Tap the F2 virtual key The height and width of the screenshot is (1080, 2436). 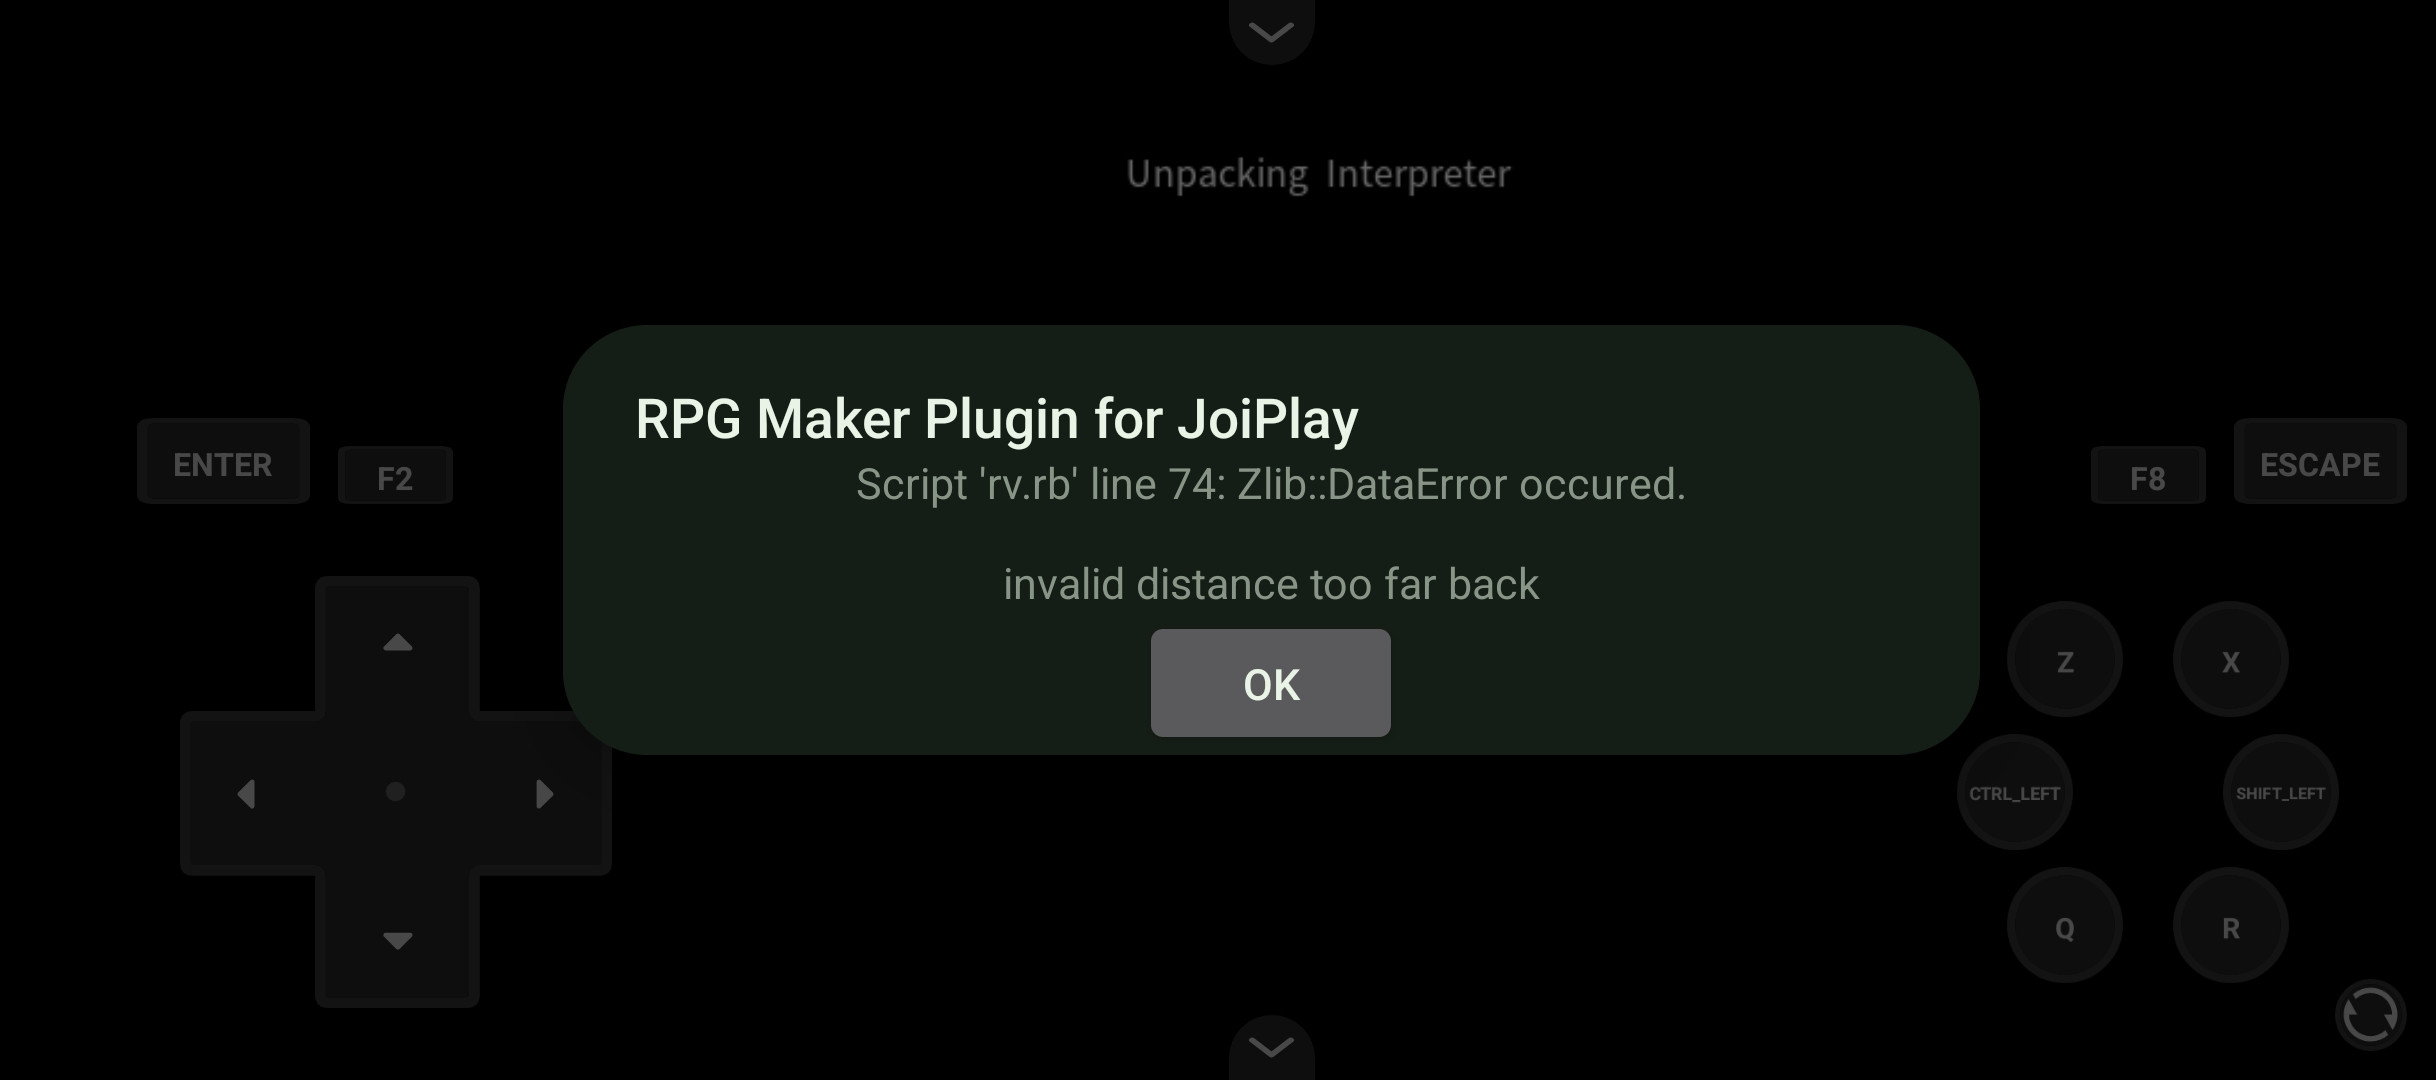pos(395,476)
